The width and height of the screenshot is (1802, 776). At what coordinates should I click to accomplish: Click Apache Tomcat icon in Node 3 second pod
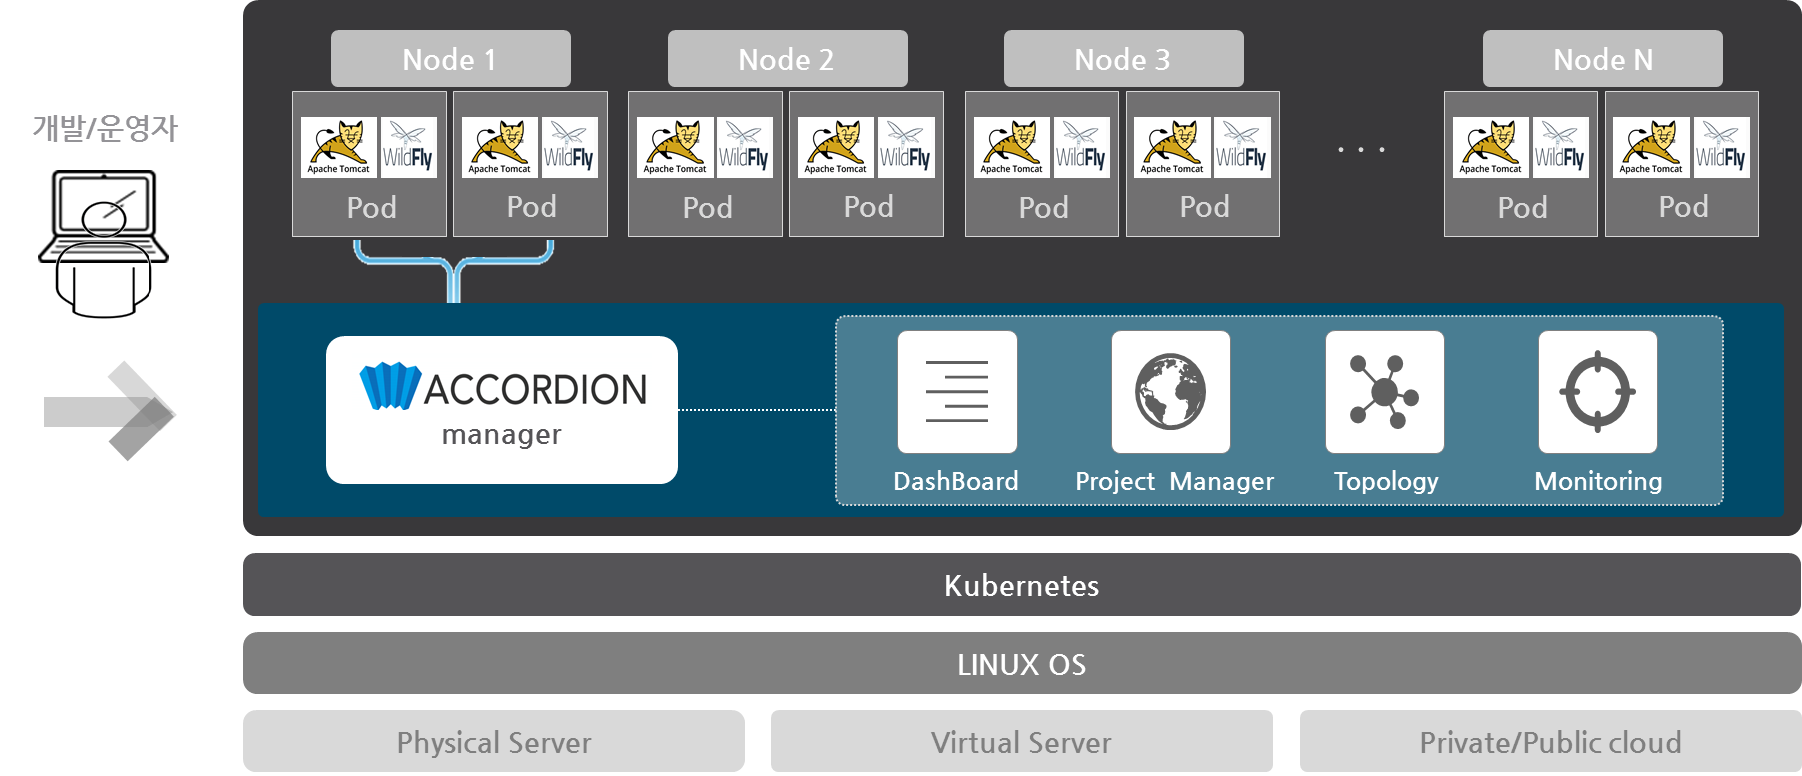coord(1172,148)
